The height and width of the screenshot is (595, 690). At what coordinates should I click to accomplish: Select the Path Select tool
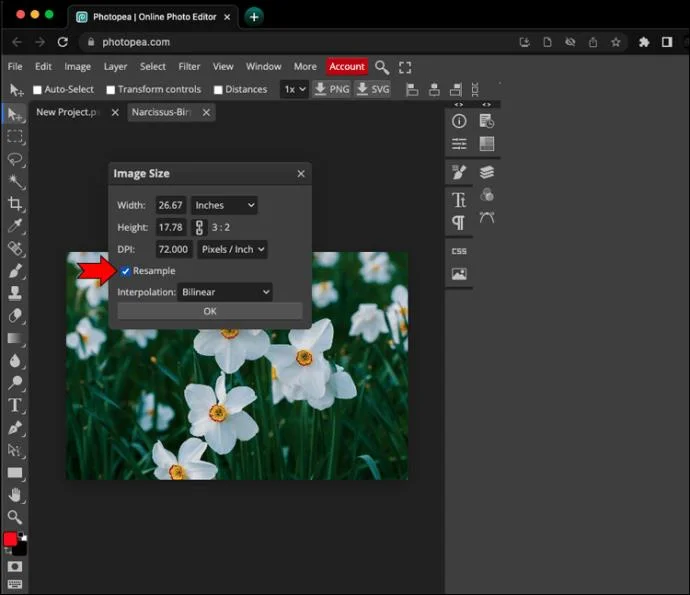[15, 450]
